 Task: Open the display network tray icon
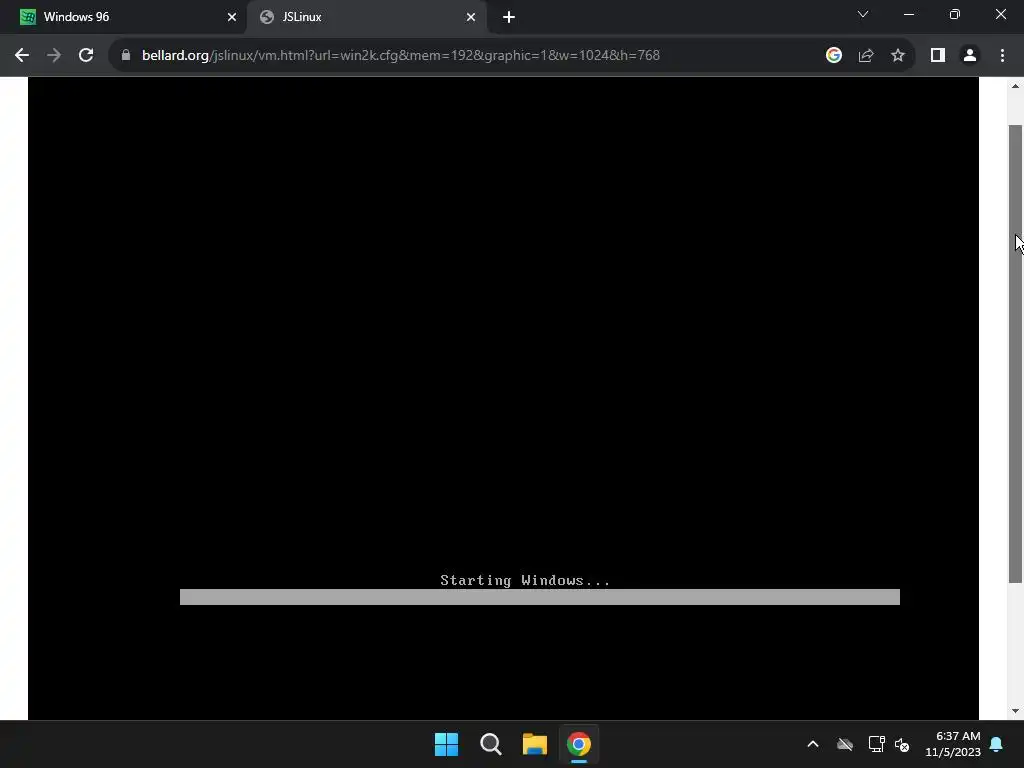pos(876,744)
